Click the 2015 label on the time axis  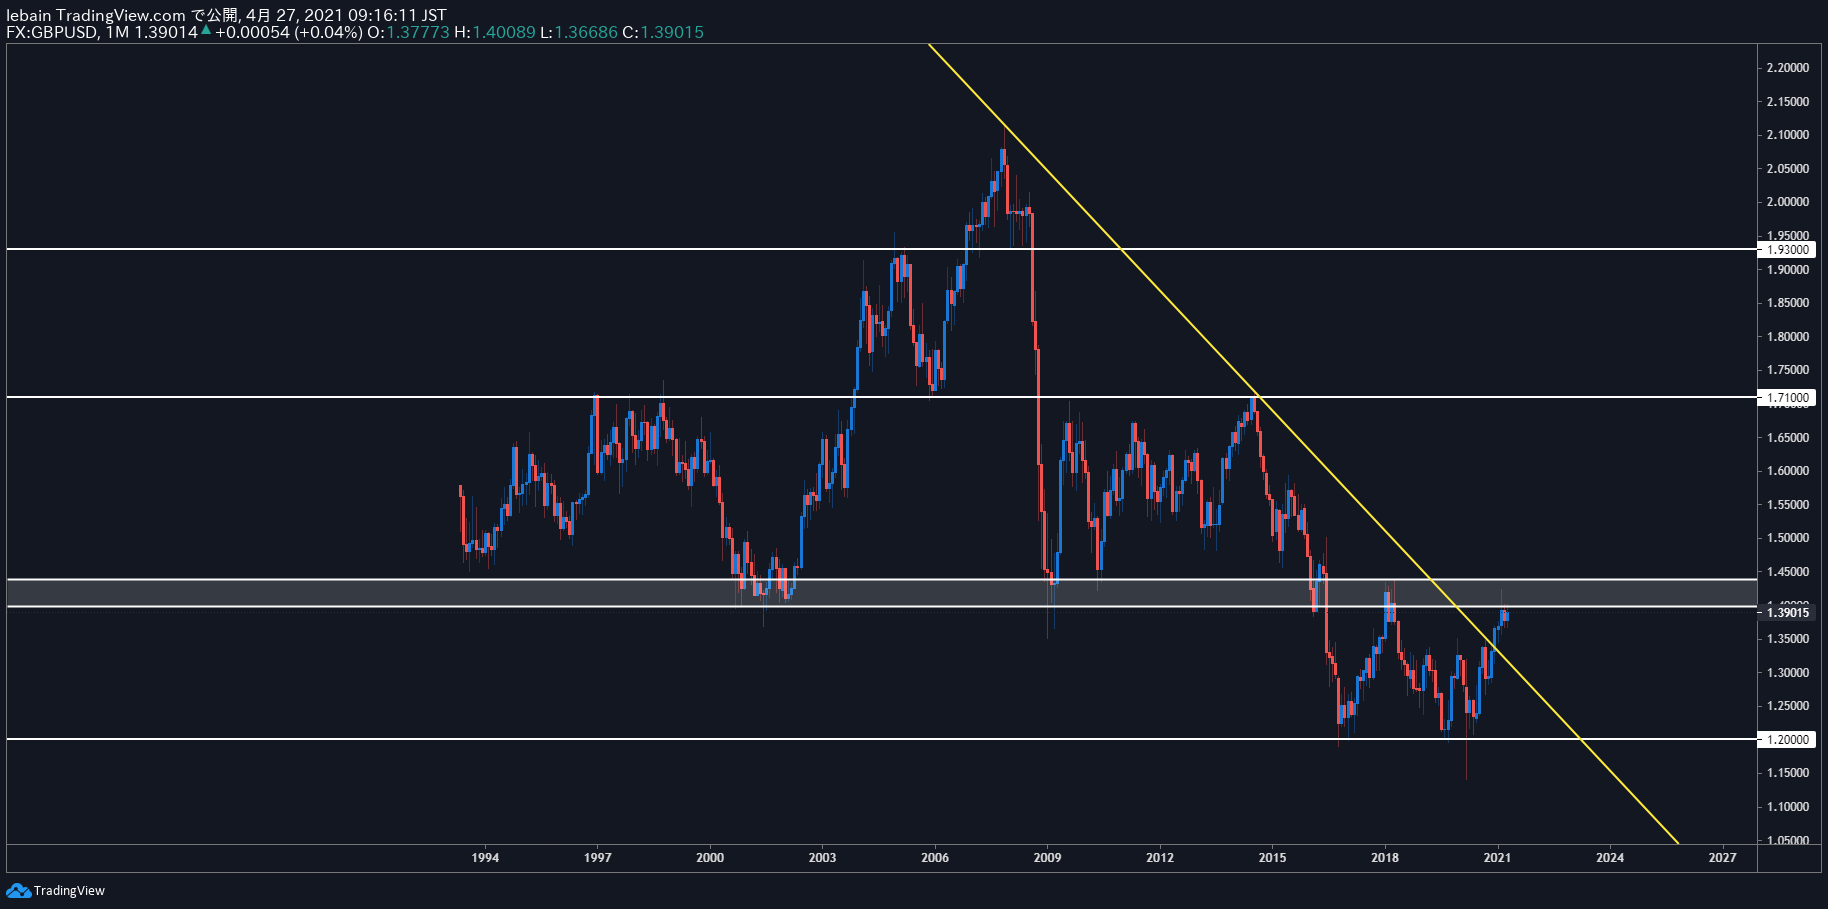tap(1272, 857)
